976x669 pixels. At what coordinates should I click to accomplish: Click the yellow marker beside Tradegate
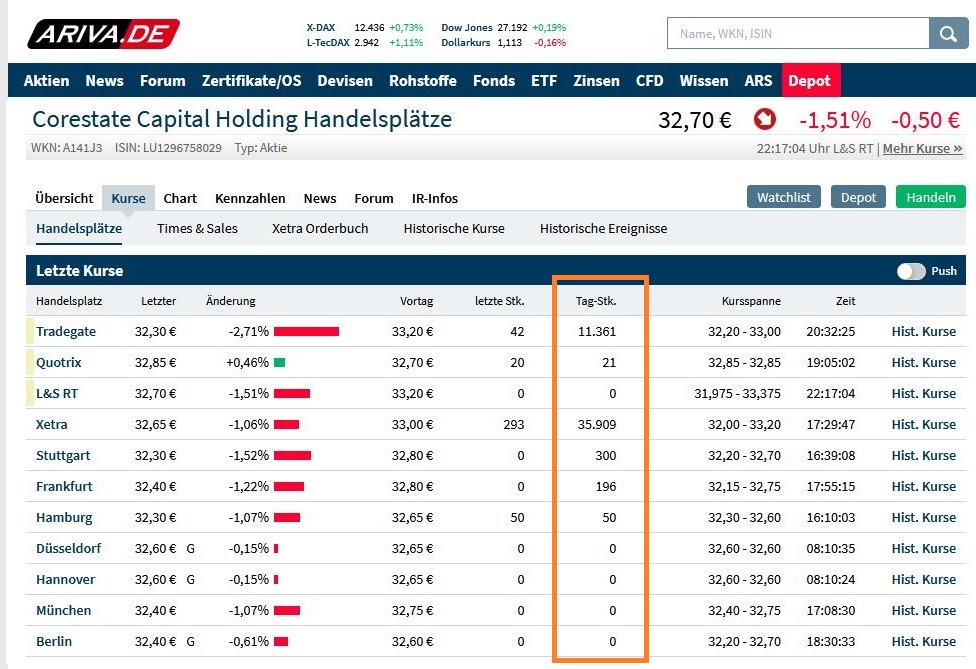(x=29, y=331)
